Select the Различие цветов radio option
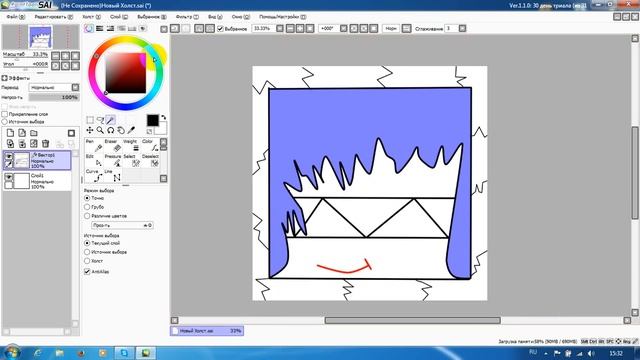This screenshot has height=360, width=640. click(x=87, y=216)
